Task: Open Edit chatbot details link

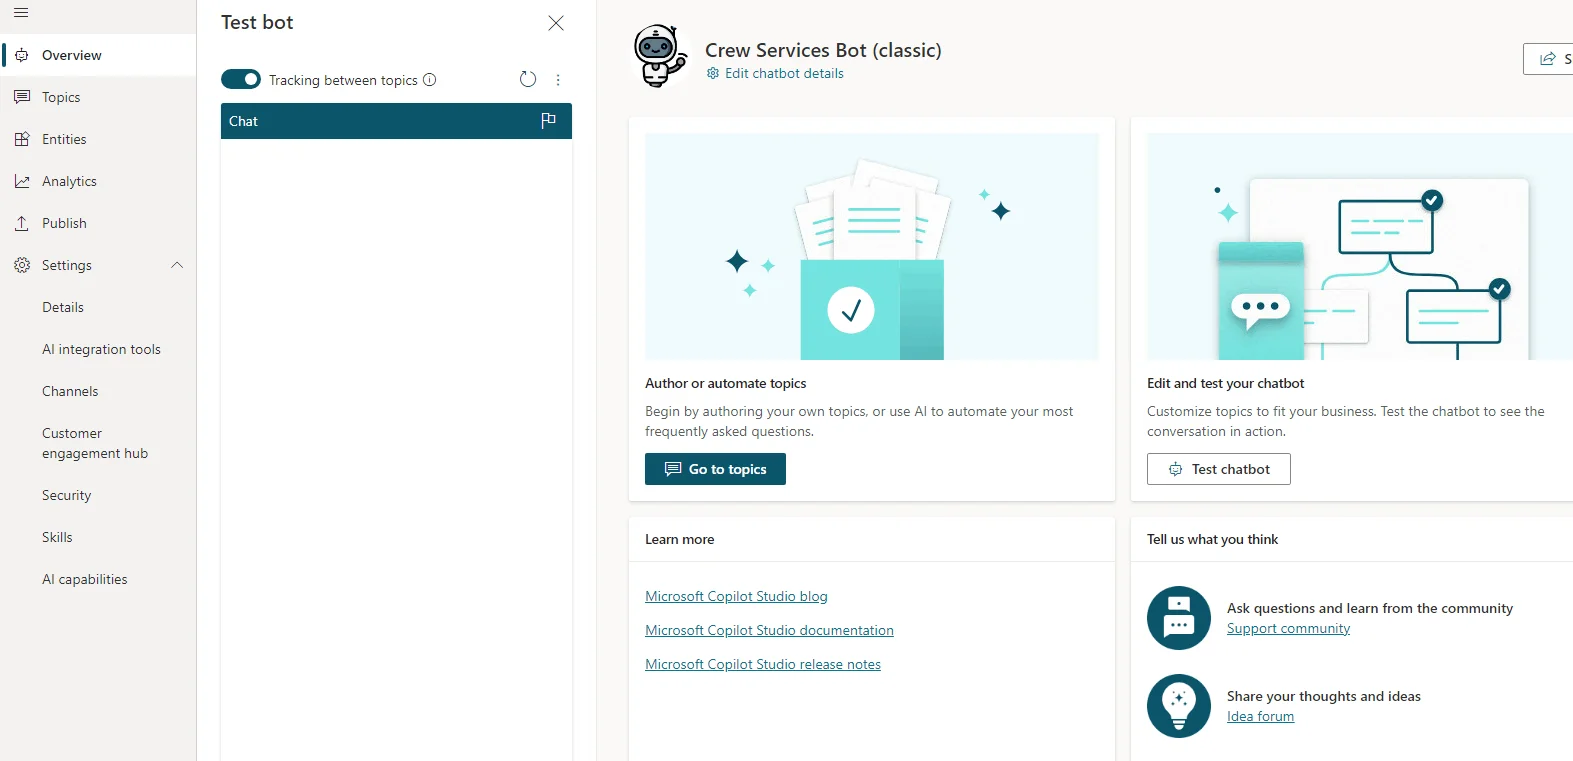Action: coord(783,73)
